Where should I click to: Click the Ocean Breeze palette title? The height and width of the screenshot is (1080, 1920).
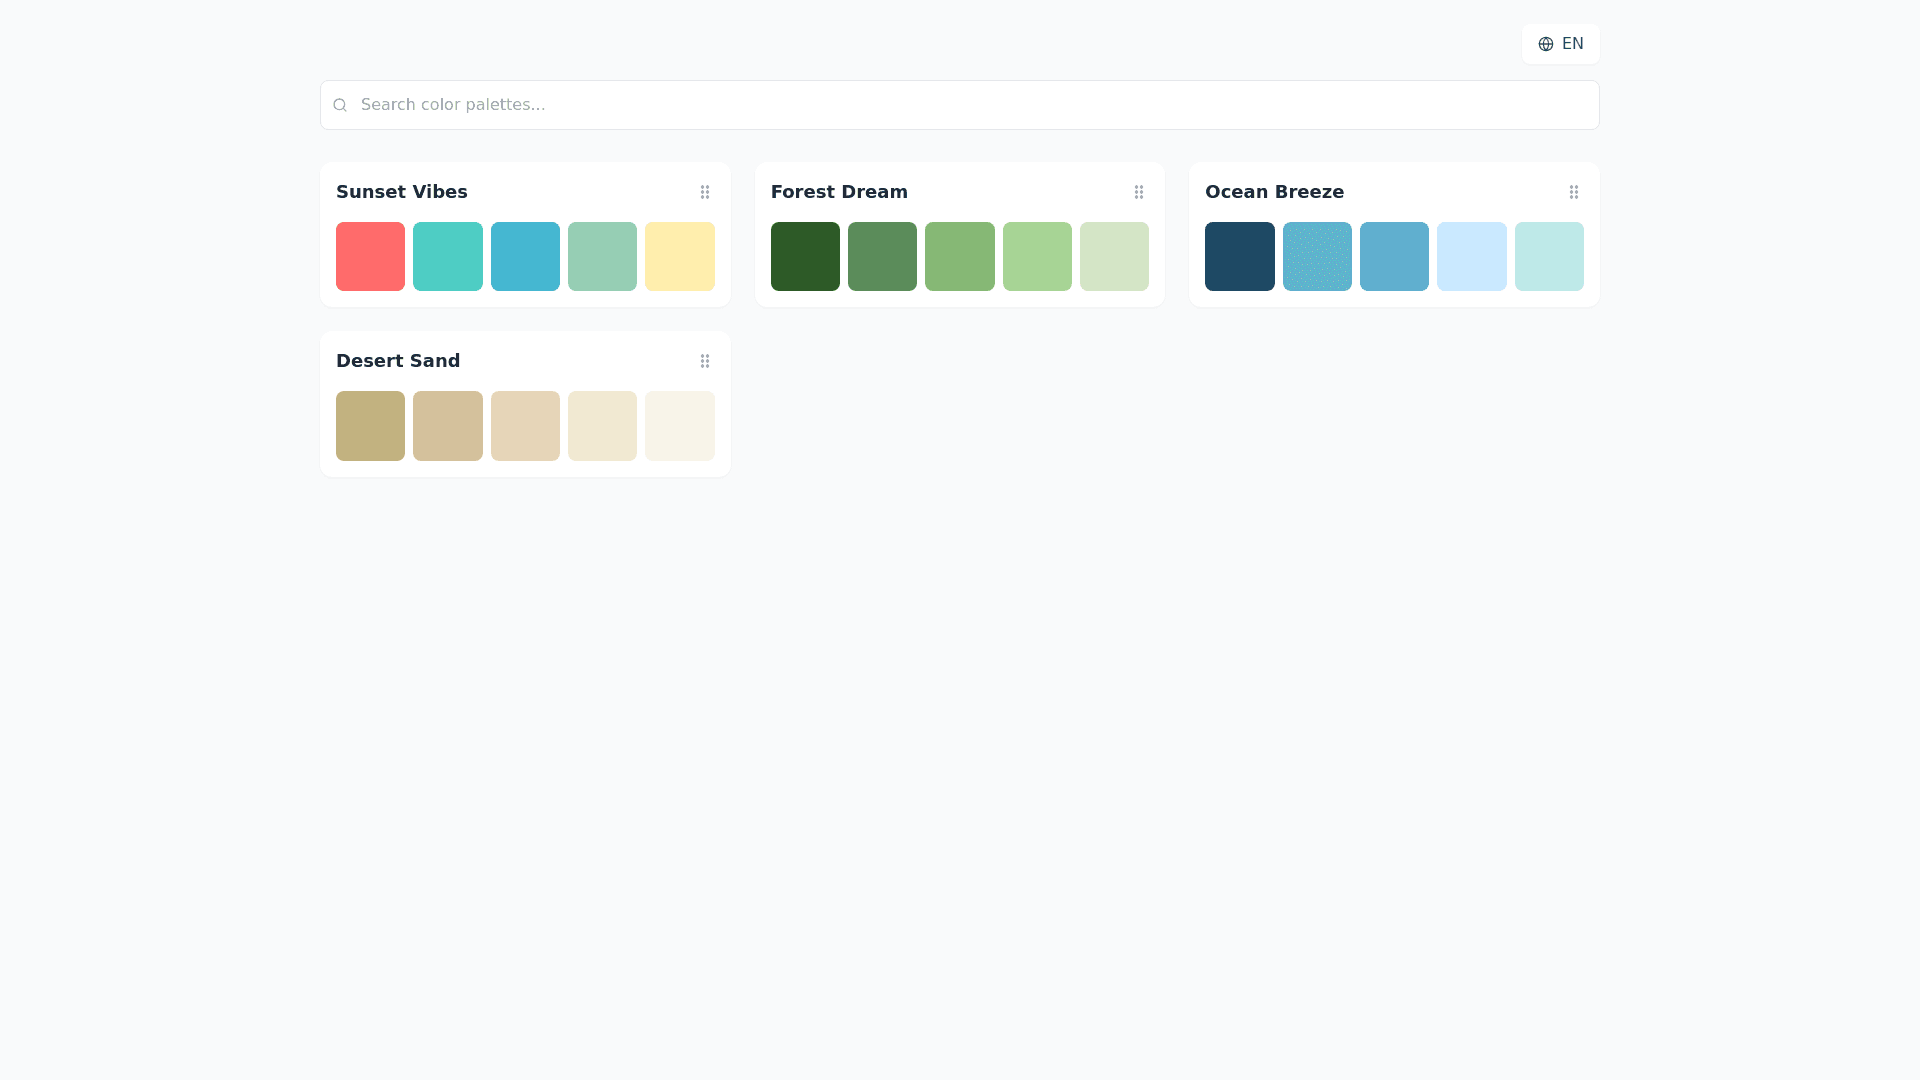tap(1274, 192)
